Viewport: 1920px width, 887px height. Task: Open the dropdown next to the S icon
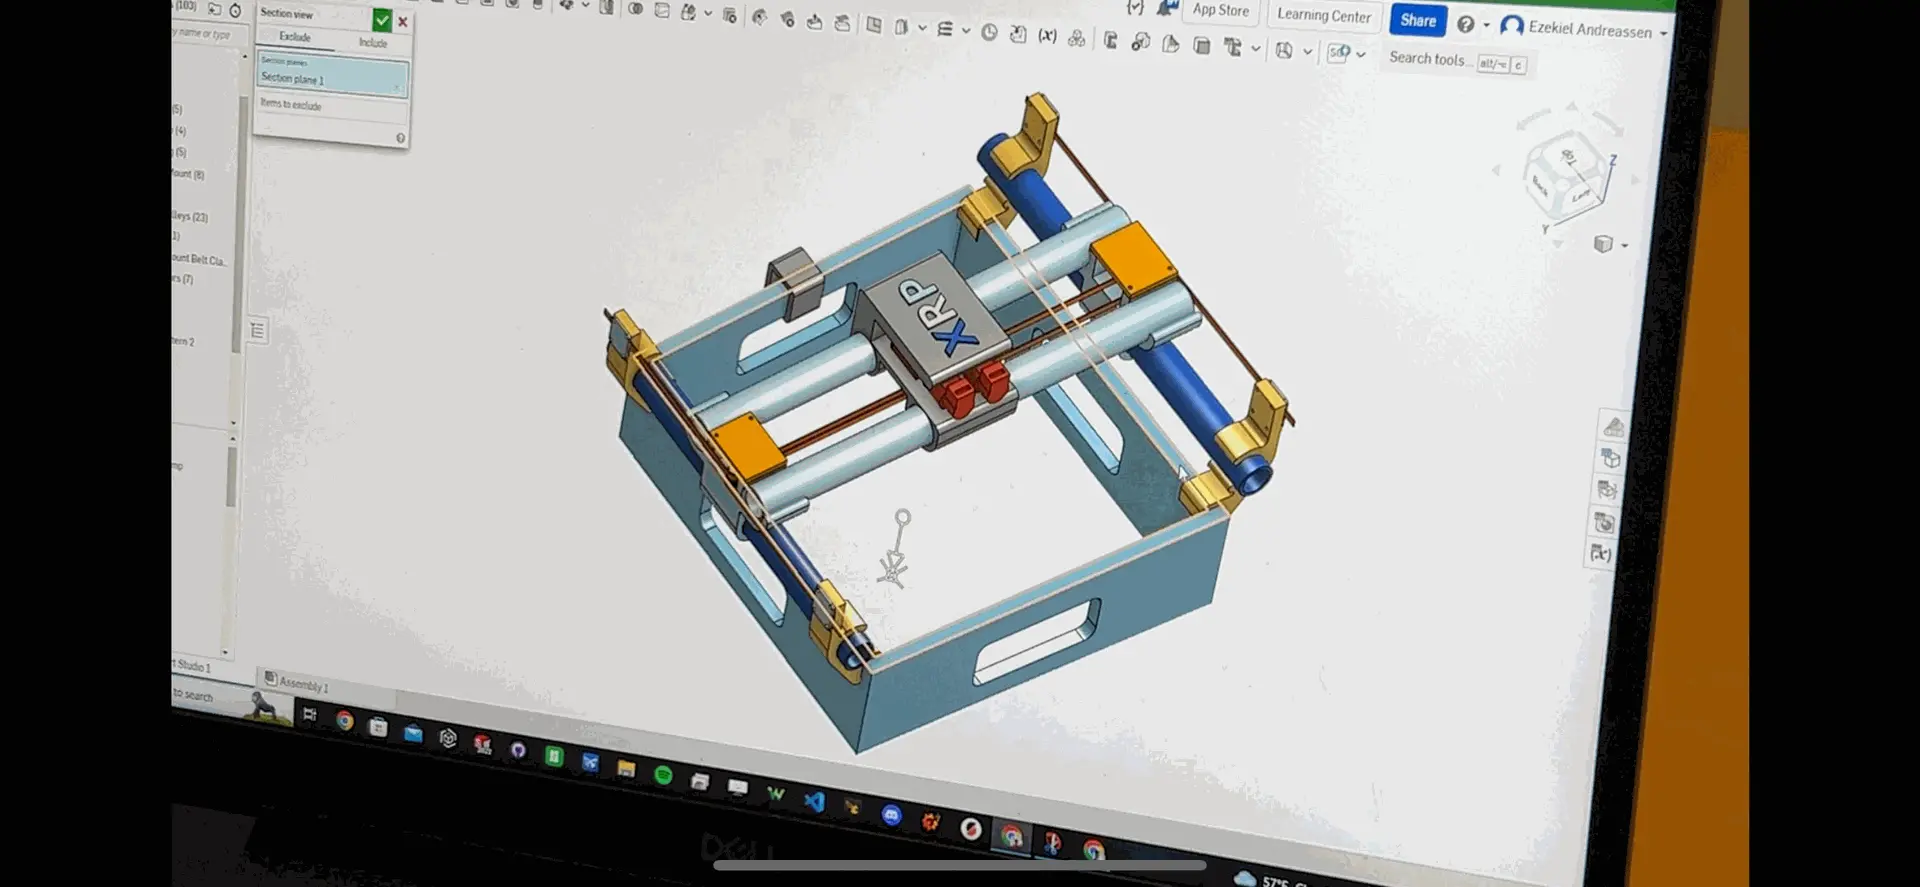tap(1361, 54)
